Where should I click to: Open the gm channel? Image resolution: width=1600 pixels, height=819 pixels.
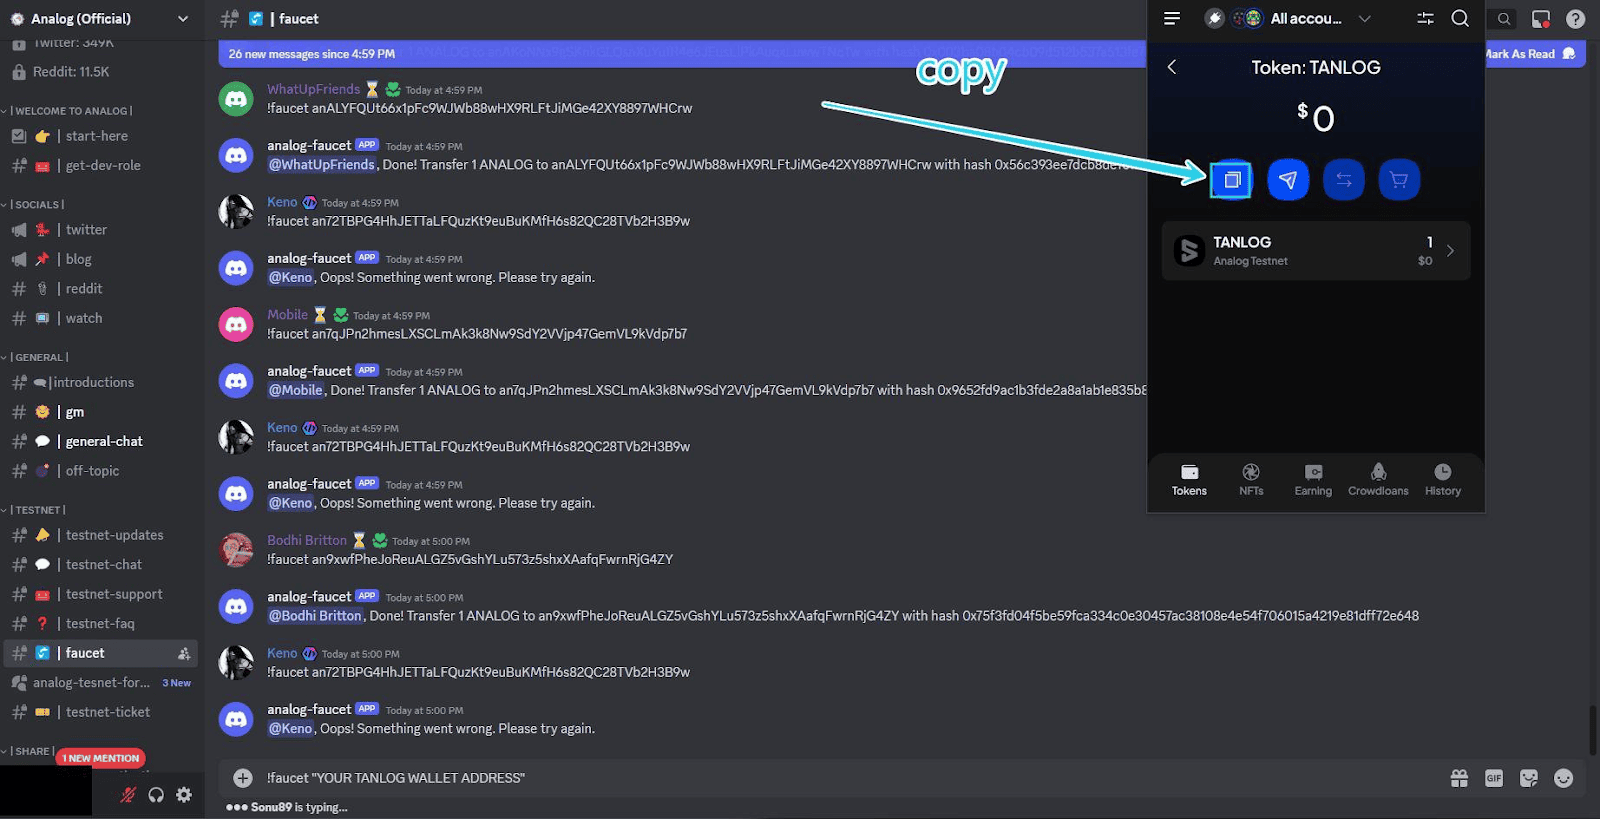click(101, 412)
